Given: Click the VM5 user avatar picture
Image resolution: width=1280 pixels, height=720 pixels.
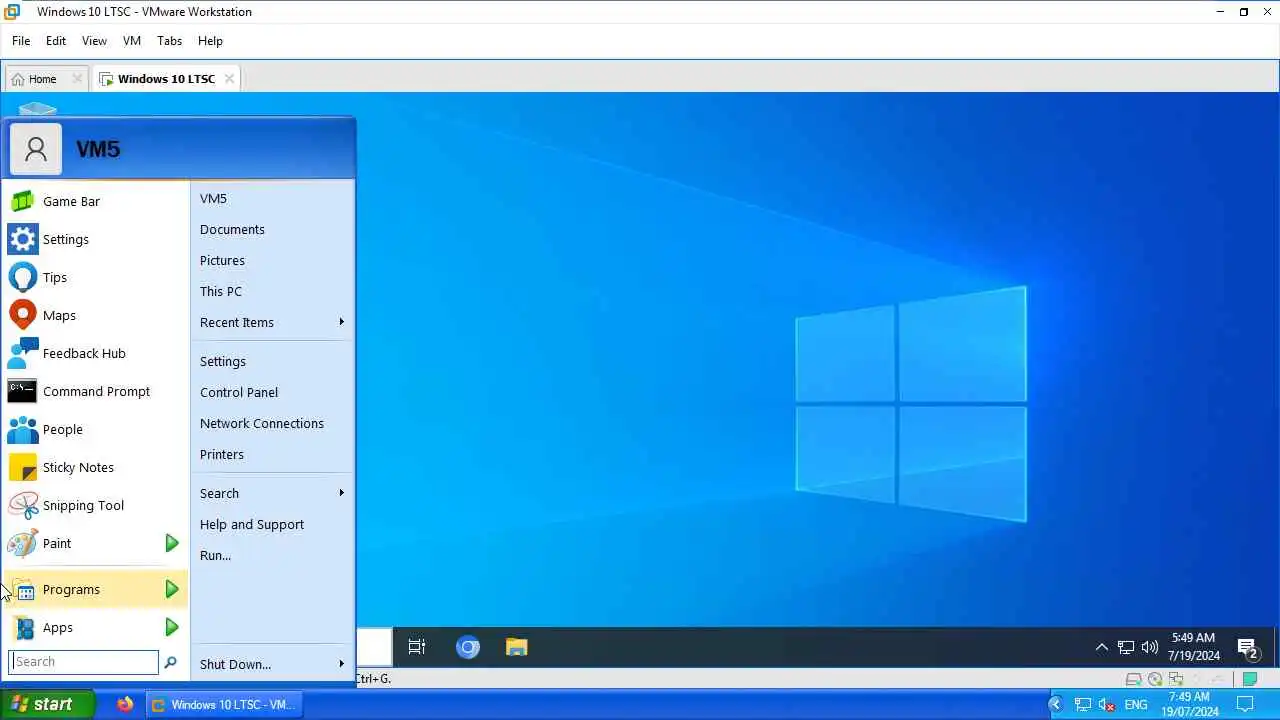Looking at the screenshot, I should pyautogui.click(x=36, y=149).
